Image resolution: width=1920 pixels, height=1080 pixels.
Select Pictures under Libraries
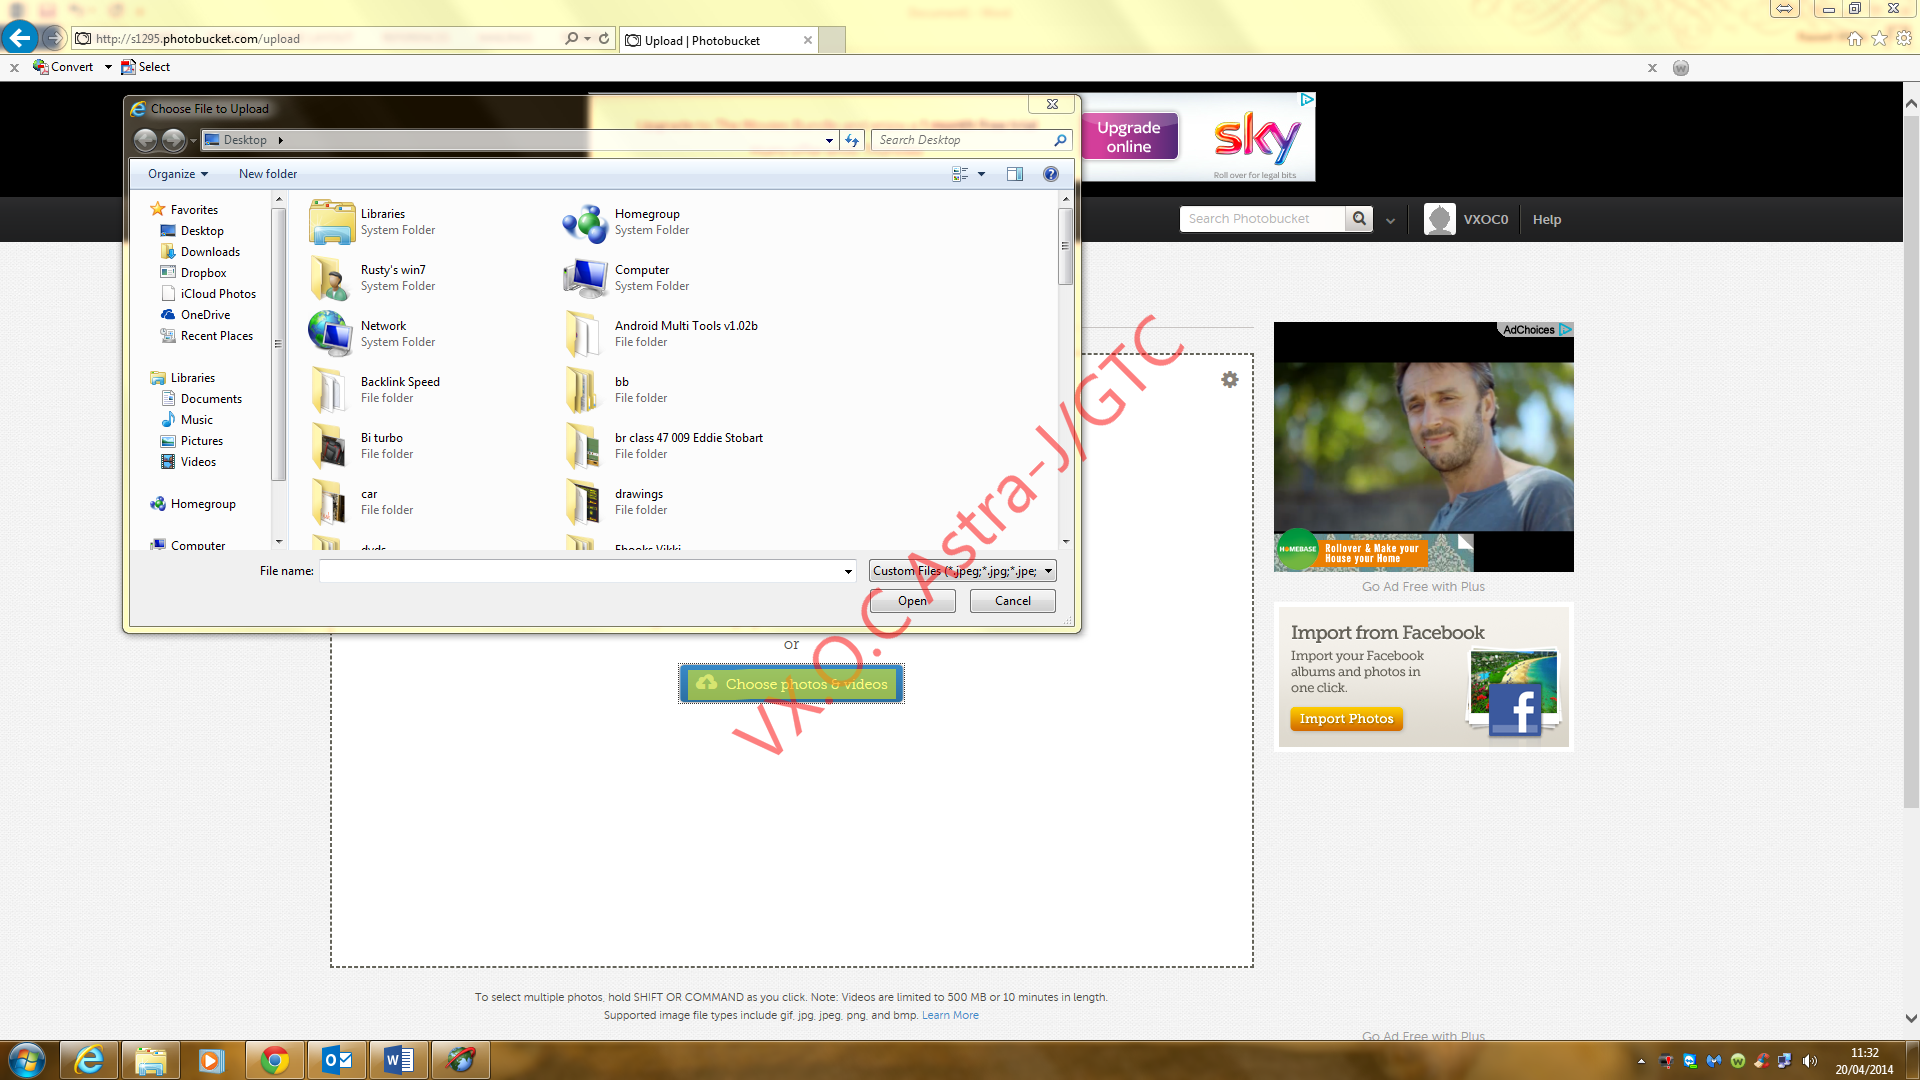click(x=201, y=441)
